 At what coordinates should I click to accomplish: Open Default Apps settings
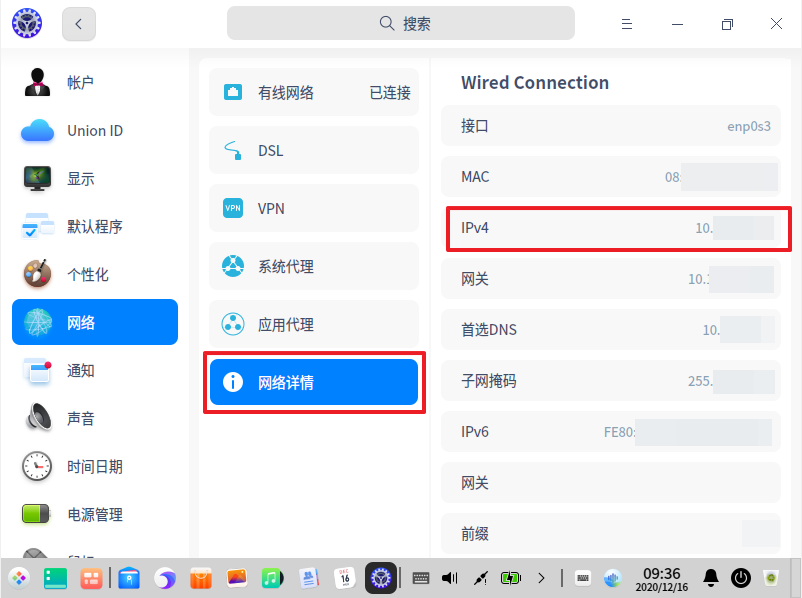tap(95, 226)
